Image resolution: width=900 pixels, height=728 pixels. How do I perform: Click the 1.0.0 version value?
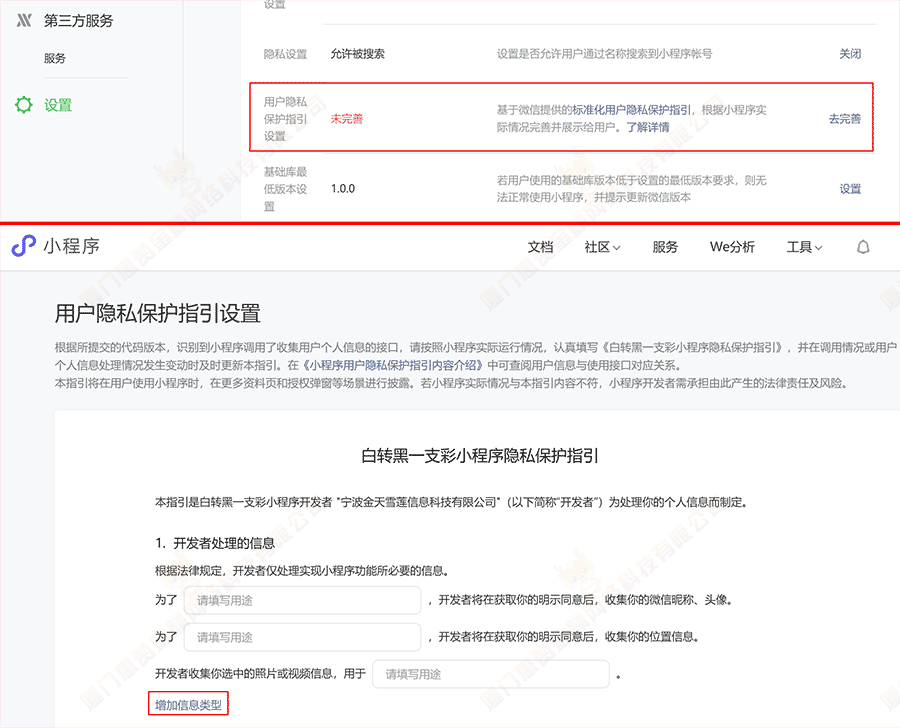[x=343, y=188]
